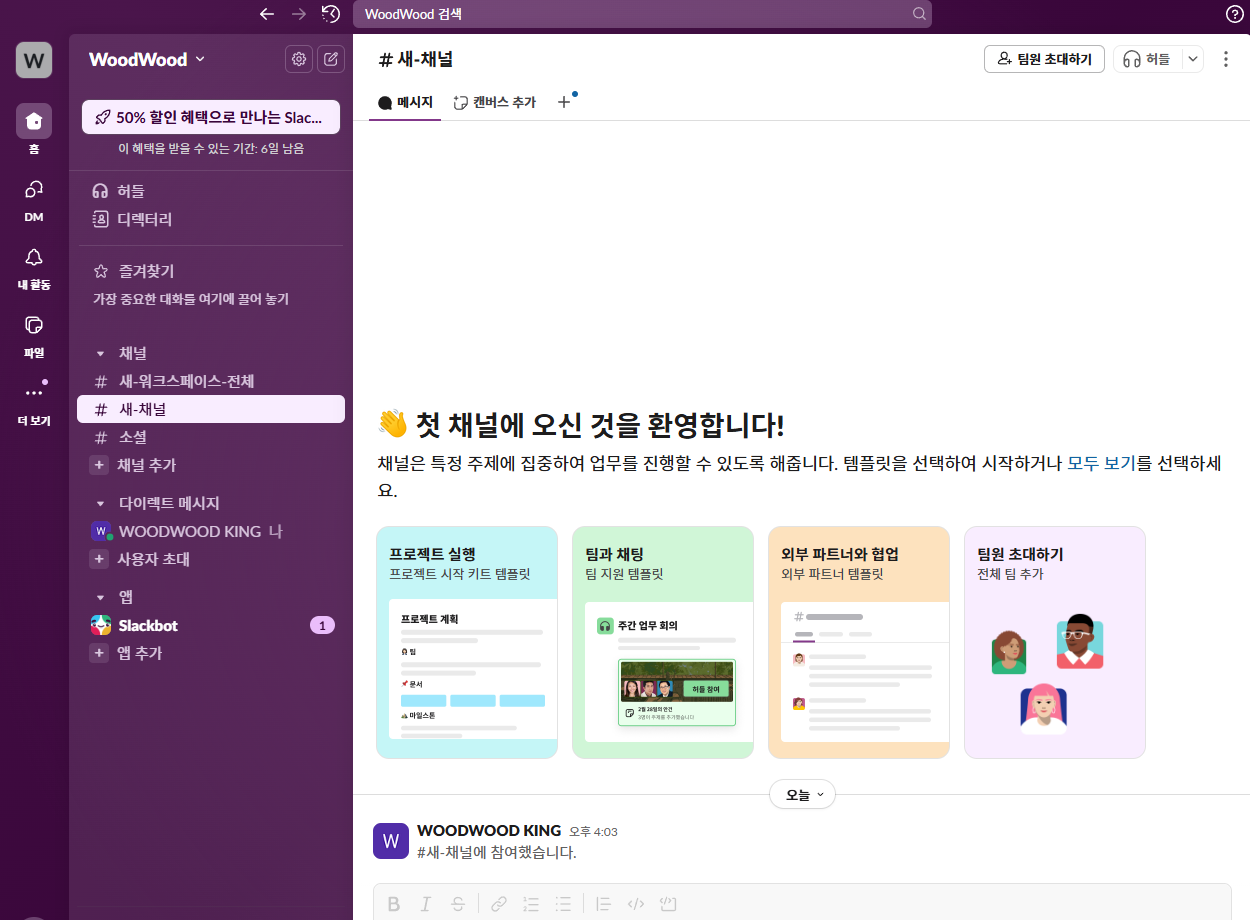
Task: Click the plus icon beside 사용자 초대
Action: (99, 559)
